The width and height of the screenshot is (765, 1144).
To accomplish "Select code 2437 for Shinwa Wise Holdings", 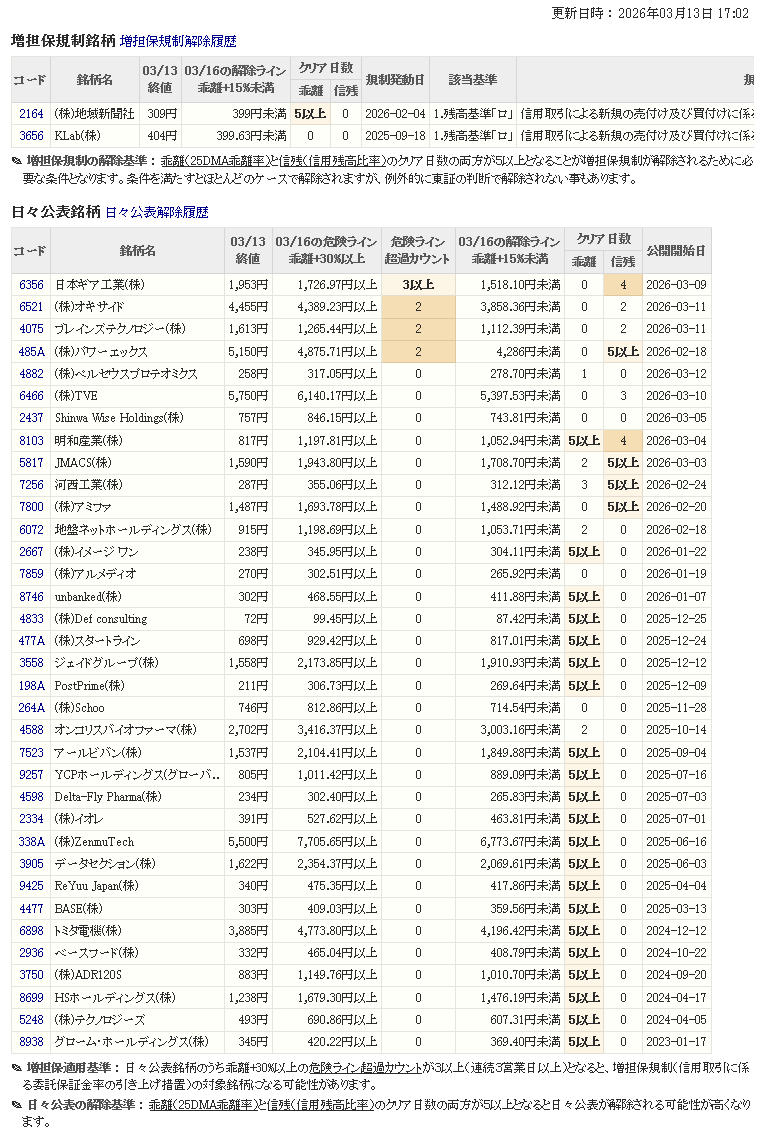I will (31, 418).
